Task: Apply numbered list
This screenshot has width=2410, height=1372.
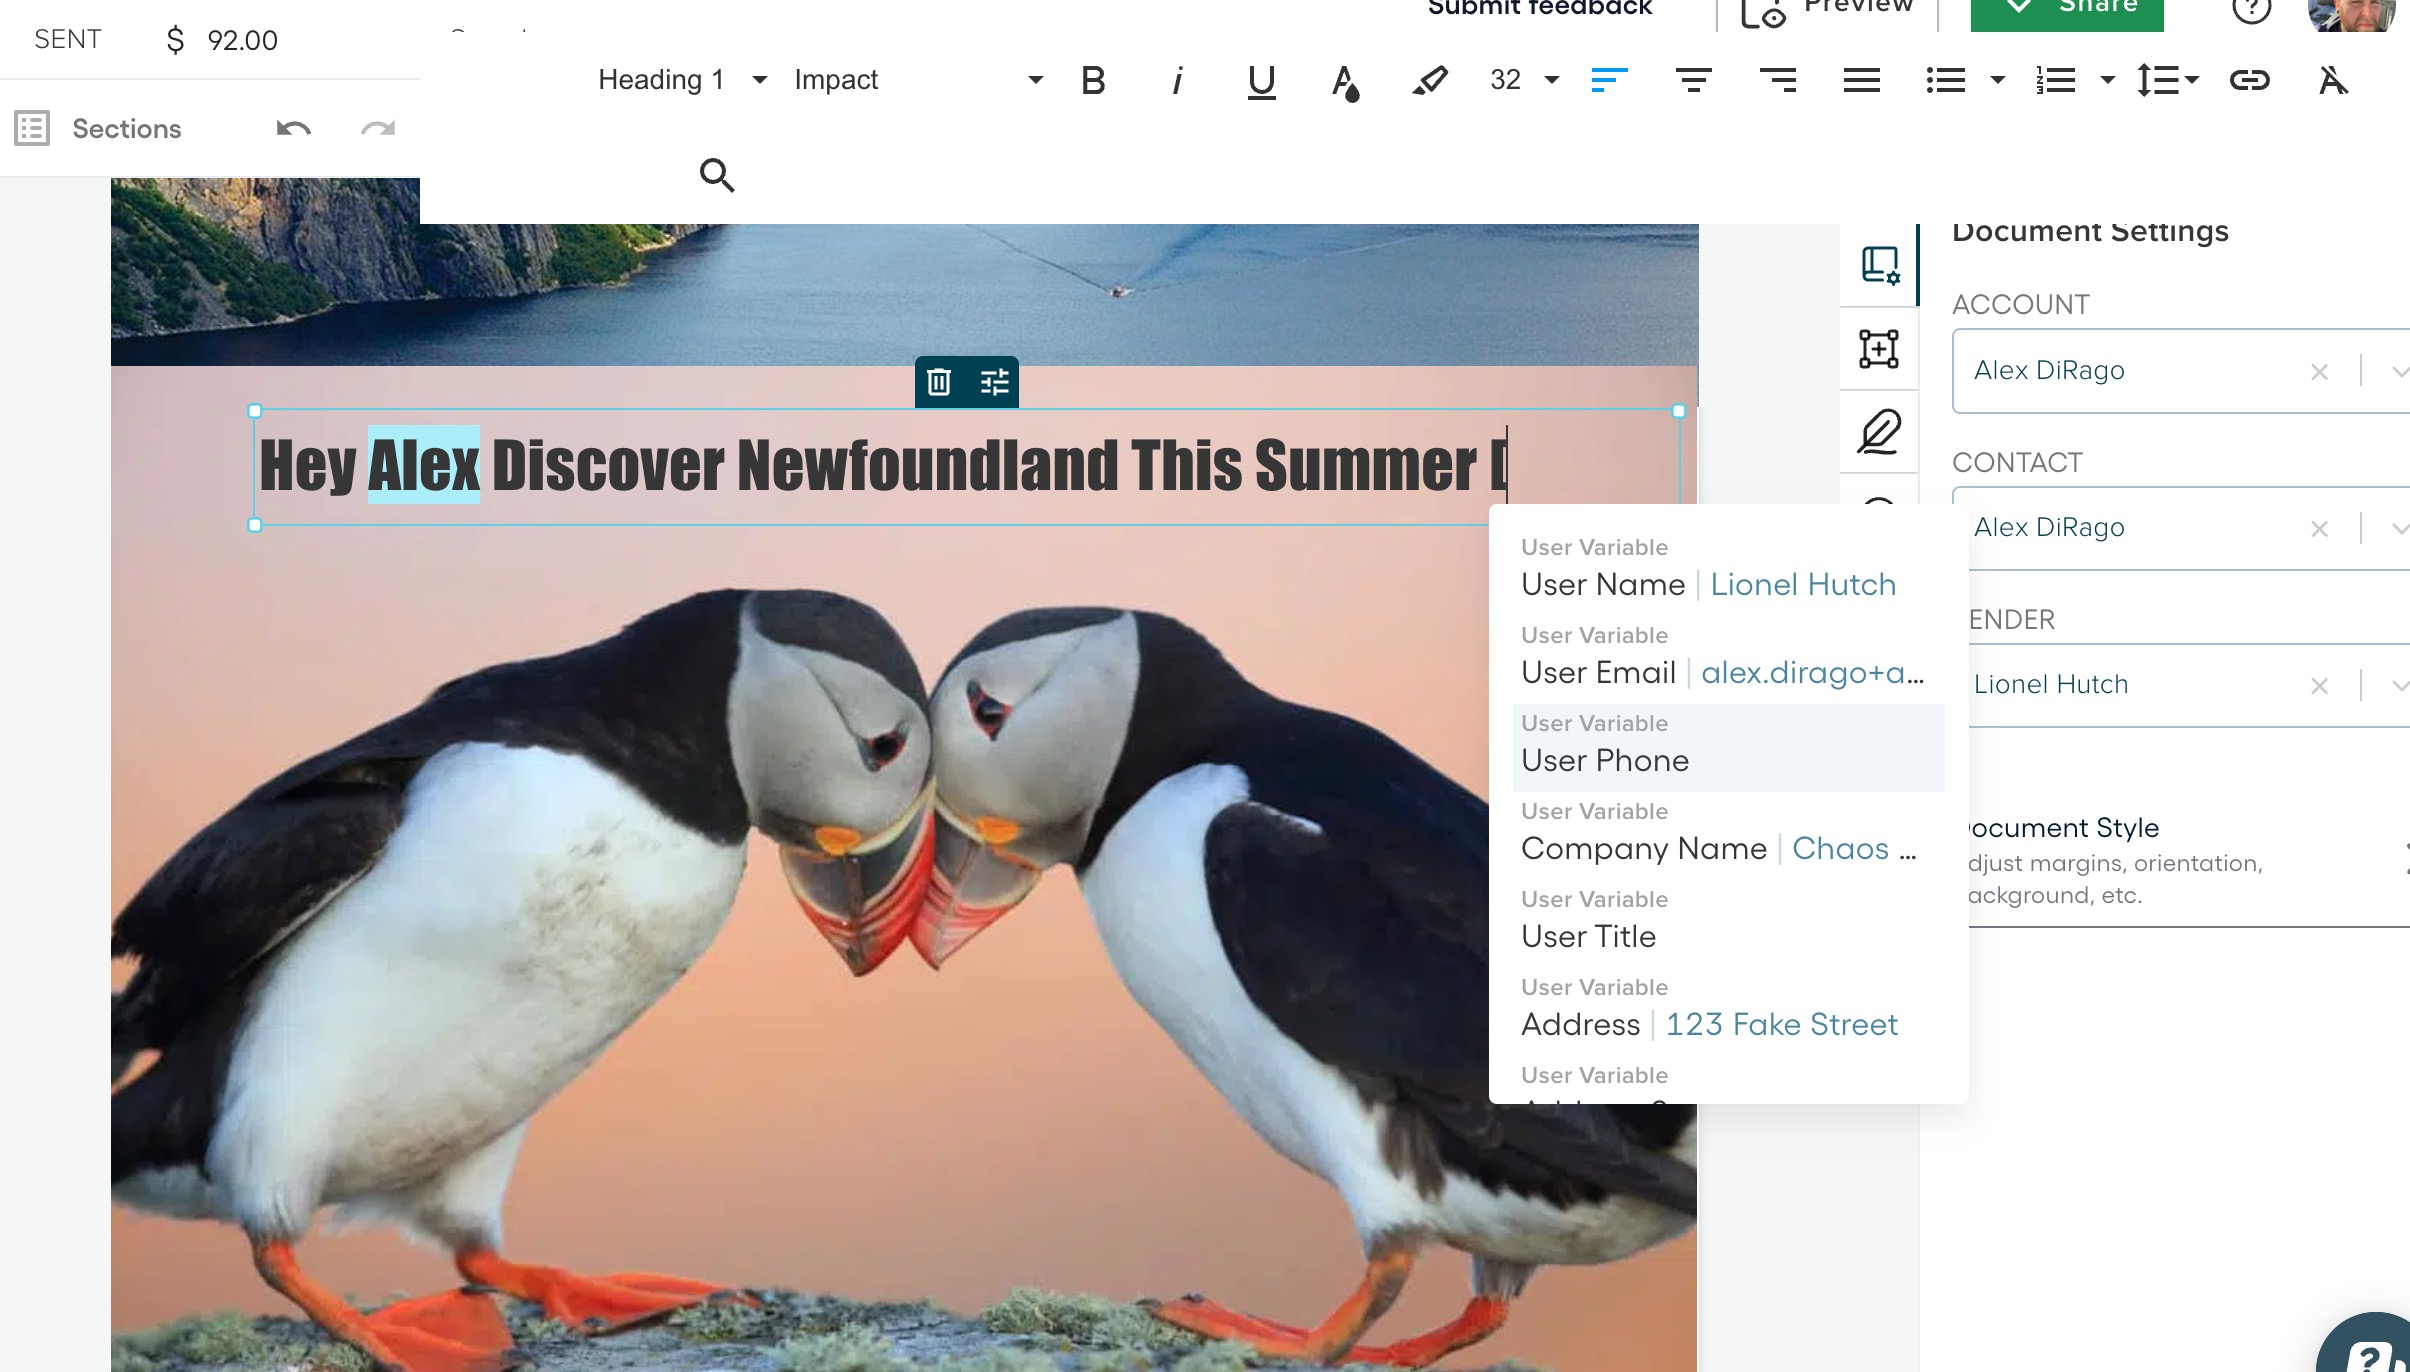Action: (x=2056, y=80)
